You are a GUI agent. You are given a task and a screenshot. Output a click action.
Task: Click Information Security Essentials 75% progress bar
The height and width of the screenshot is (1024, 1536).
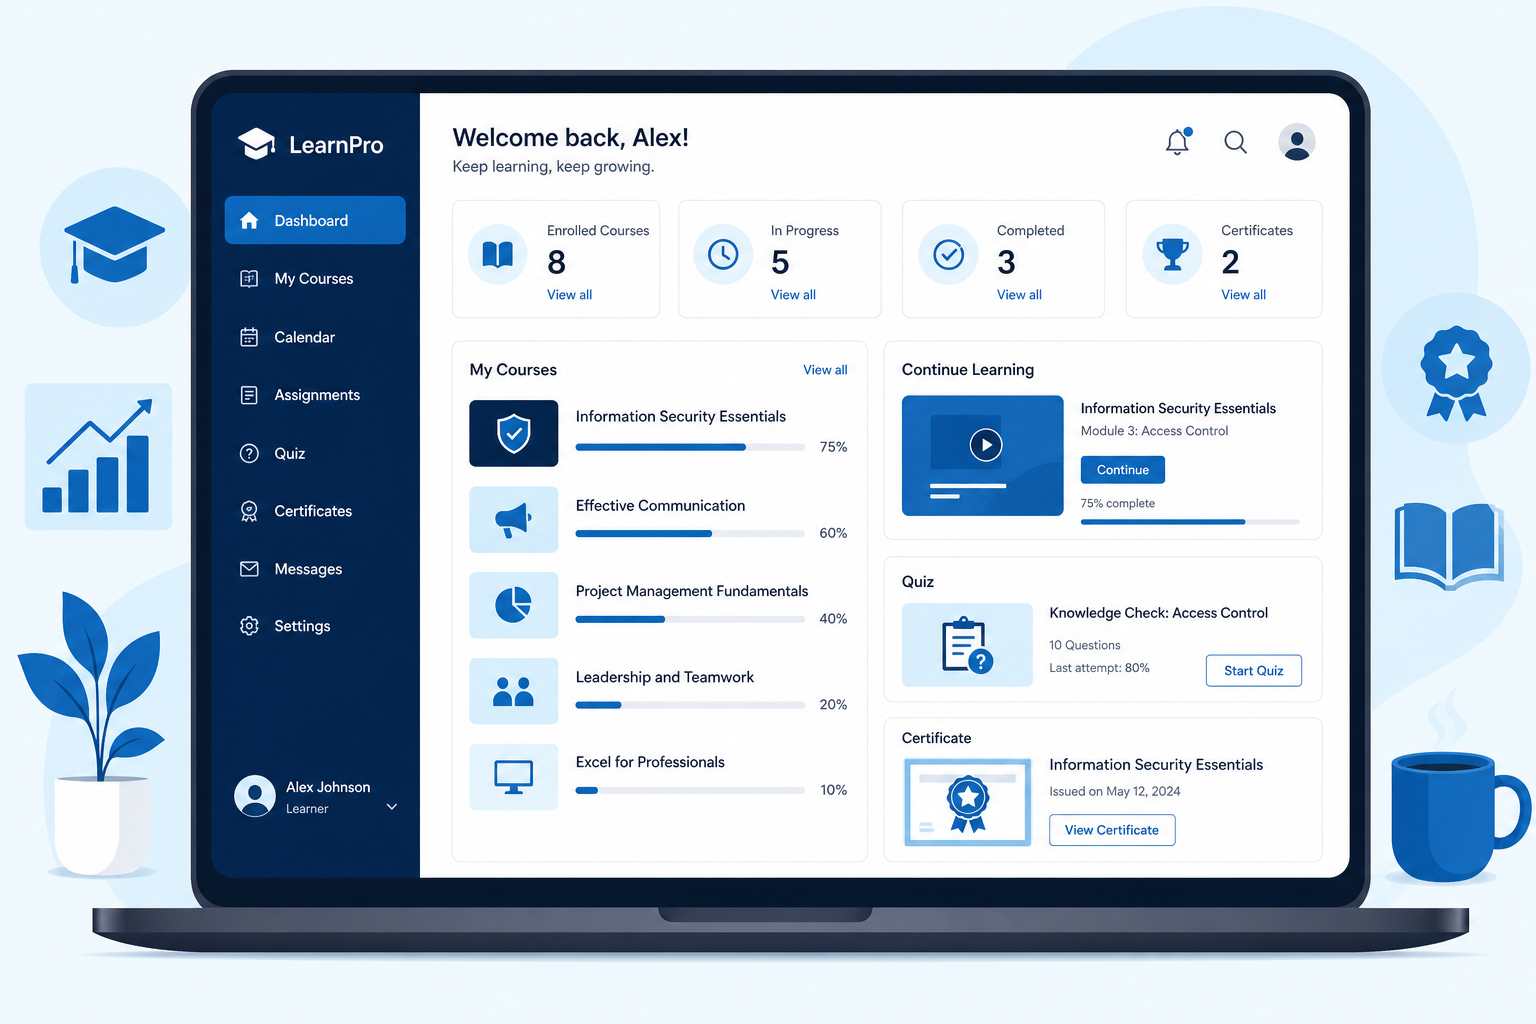pyautogui.click(x=690, y=447)
